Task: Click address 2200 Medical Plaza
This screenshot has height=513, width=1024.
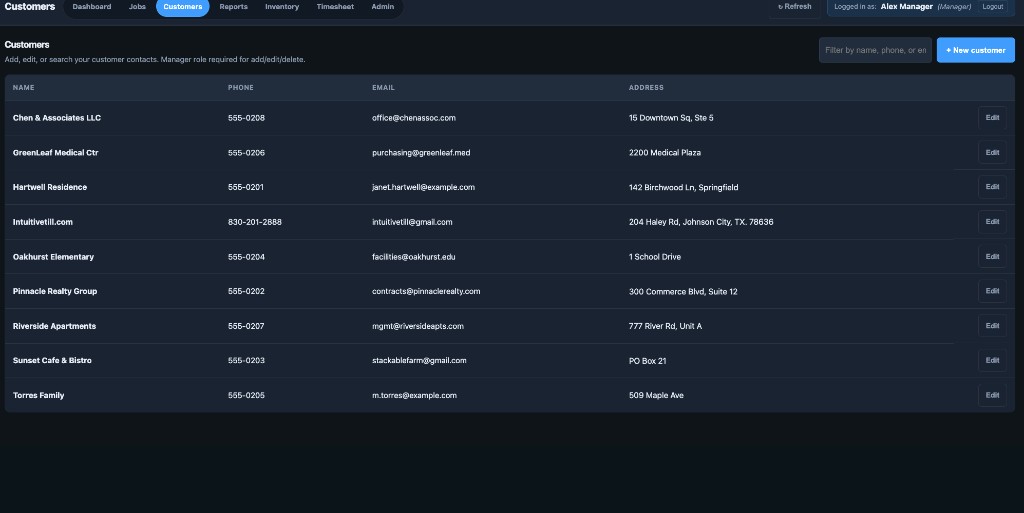Action: click(665, 153)
